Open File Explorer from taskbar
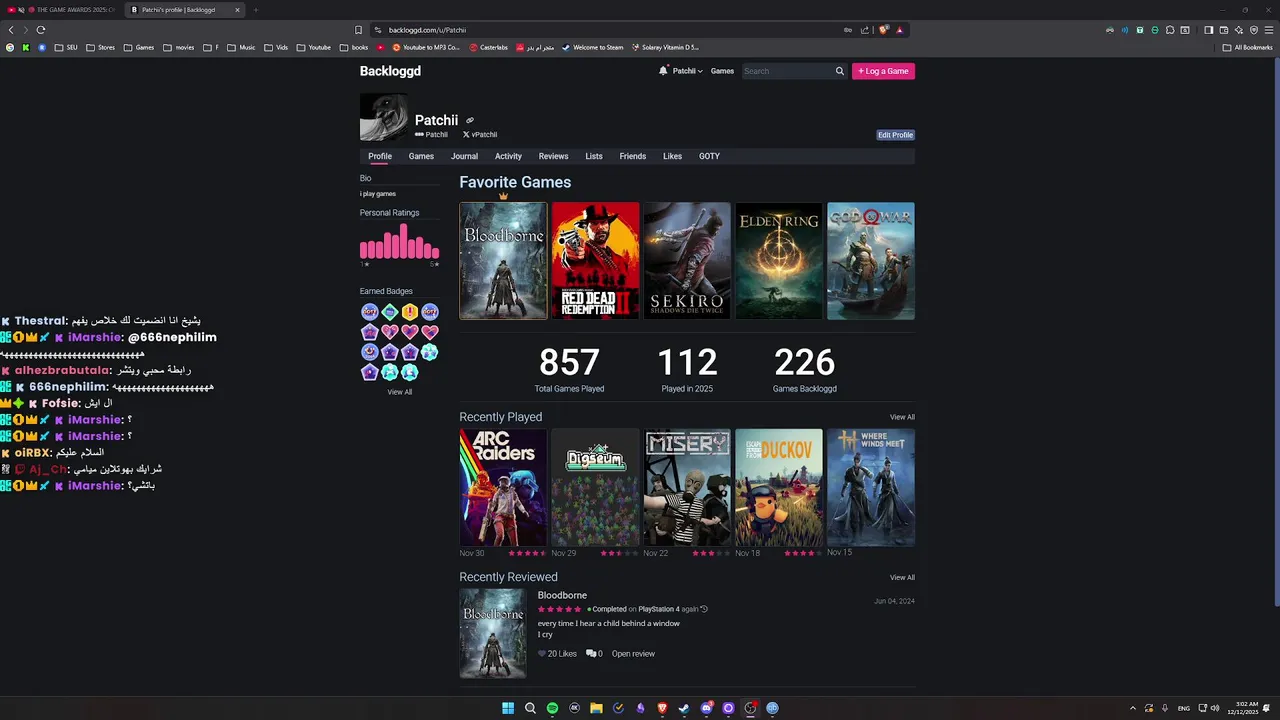 (596, 708)
